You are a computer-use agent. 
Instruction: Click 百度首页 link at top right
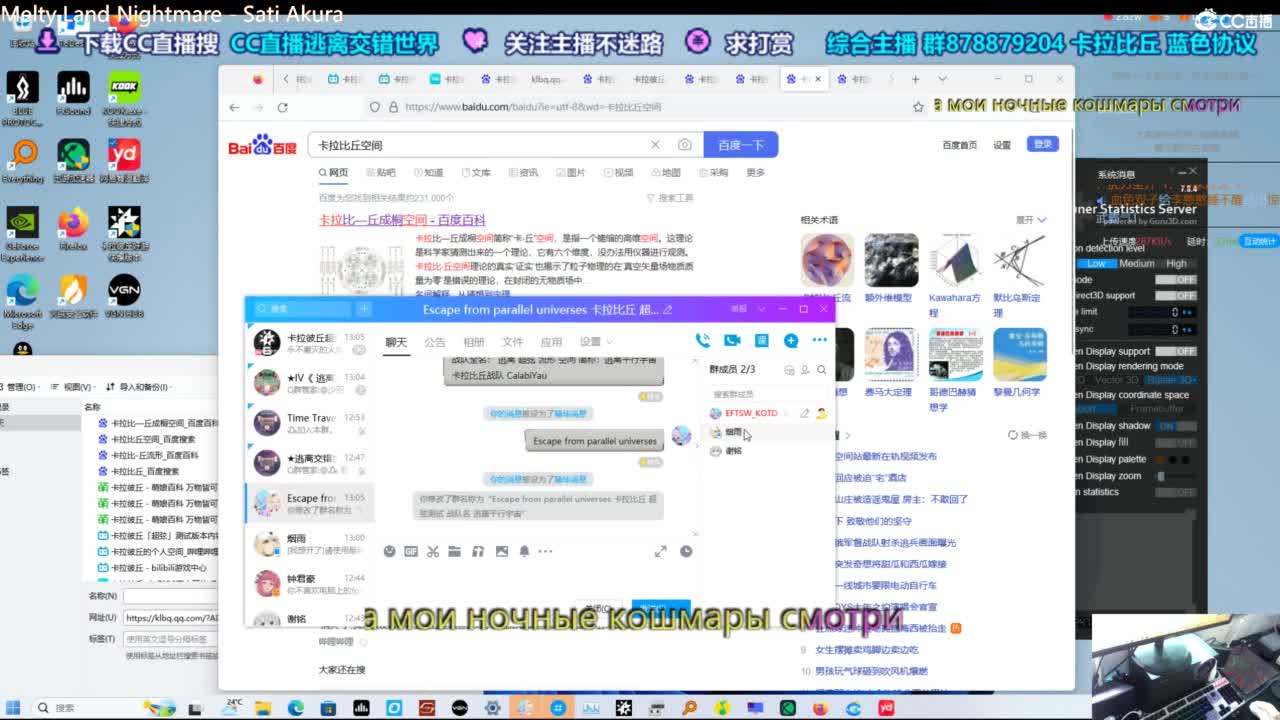click(x=959, y=145)
